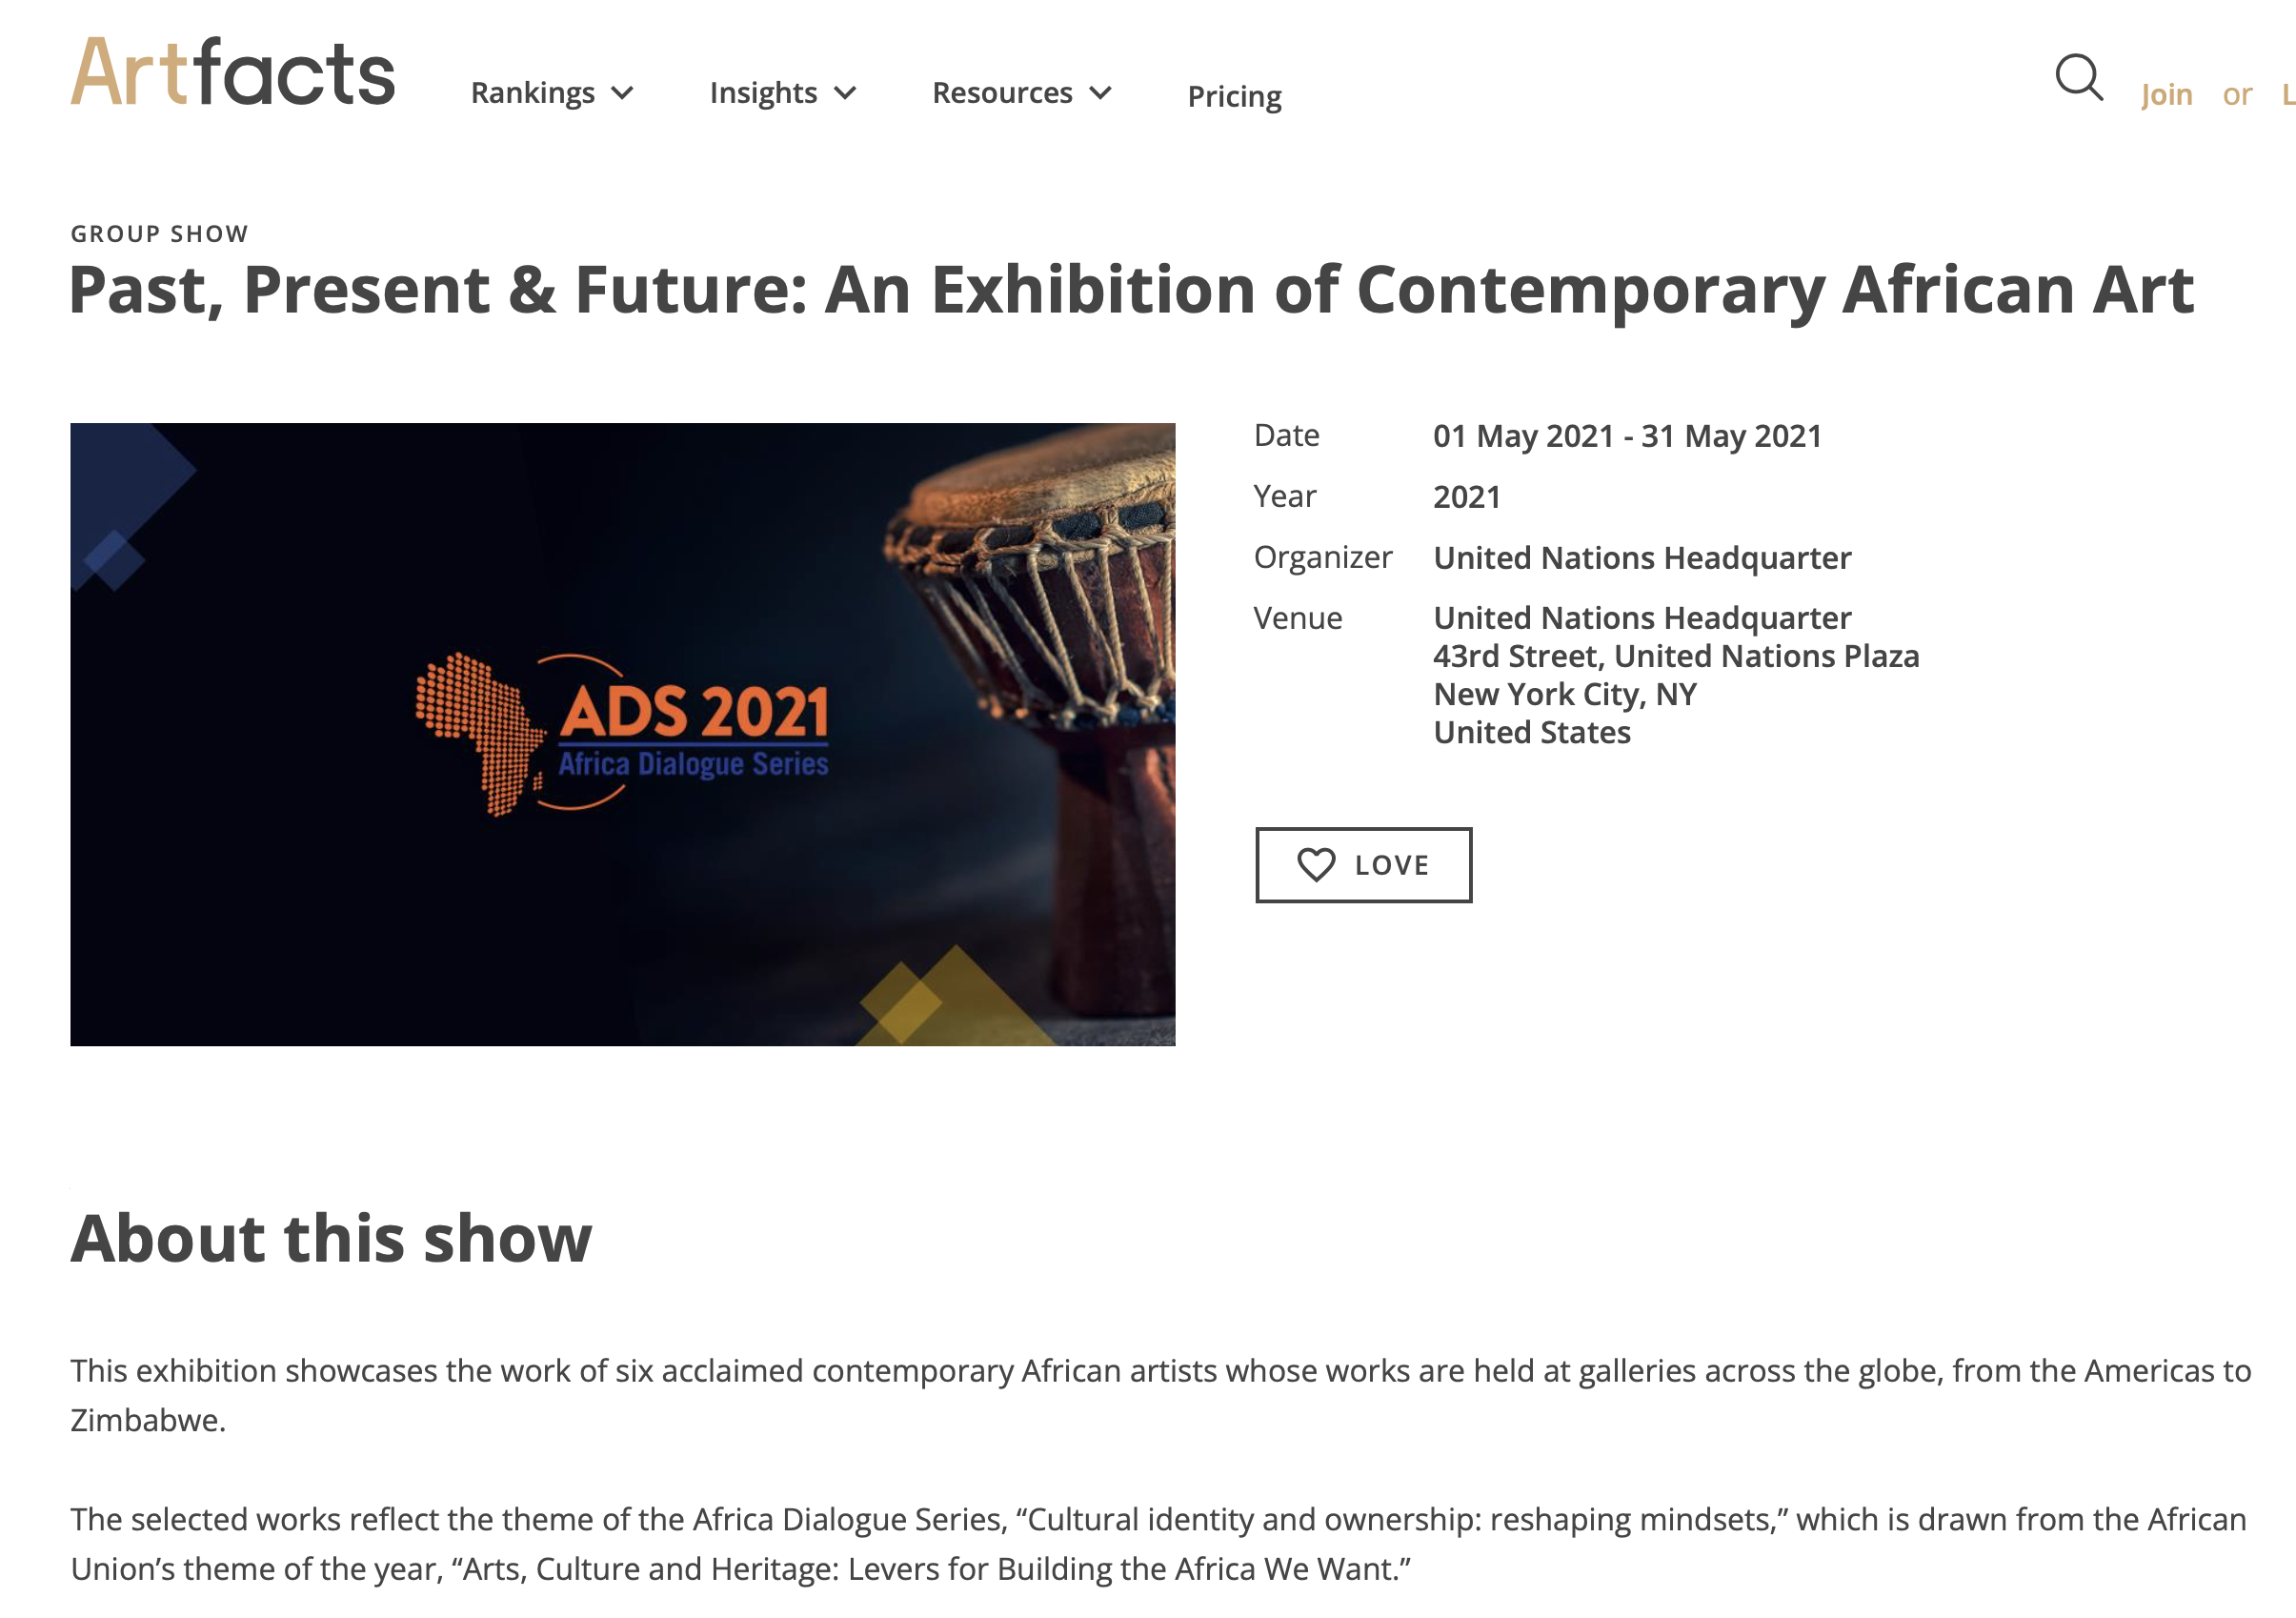Open the Rankings menu
The image size is (2296, 1618).
pyautogui.click(x=532, y=93)
